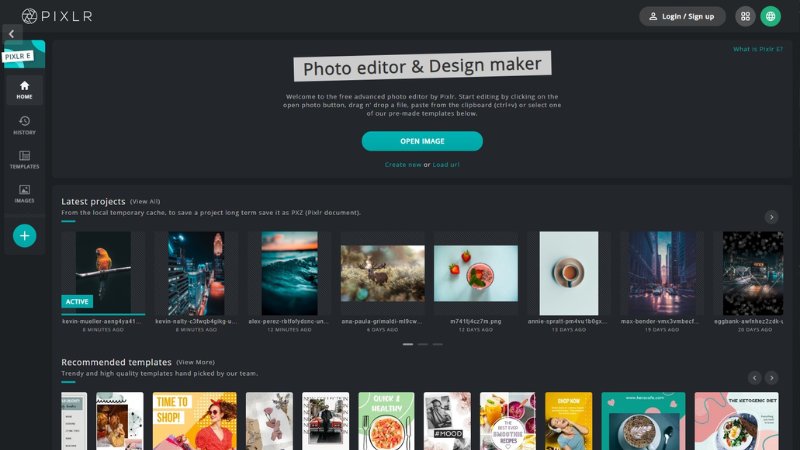This screenshot has height=450, width=800.
Task: Open the max-bender city street project
Action: (x=662, y=273)
